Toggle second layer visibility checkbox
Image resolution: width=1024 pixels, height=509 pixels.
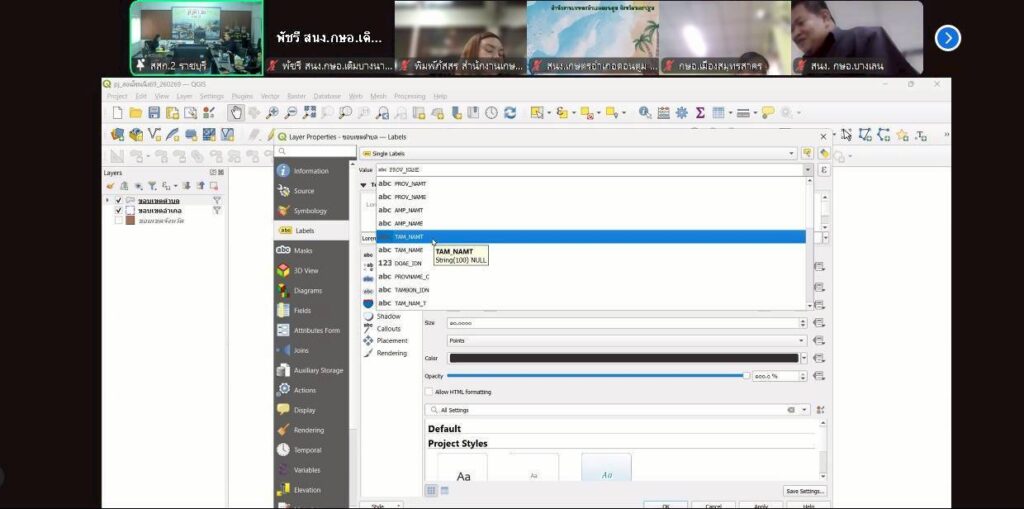click(119, 210)
